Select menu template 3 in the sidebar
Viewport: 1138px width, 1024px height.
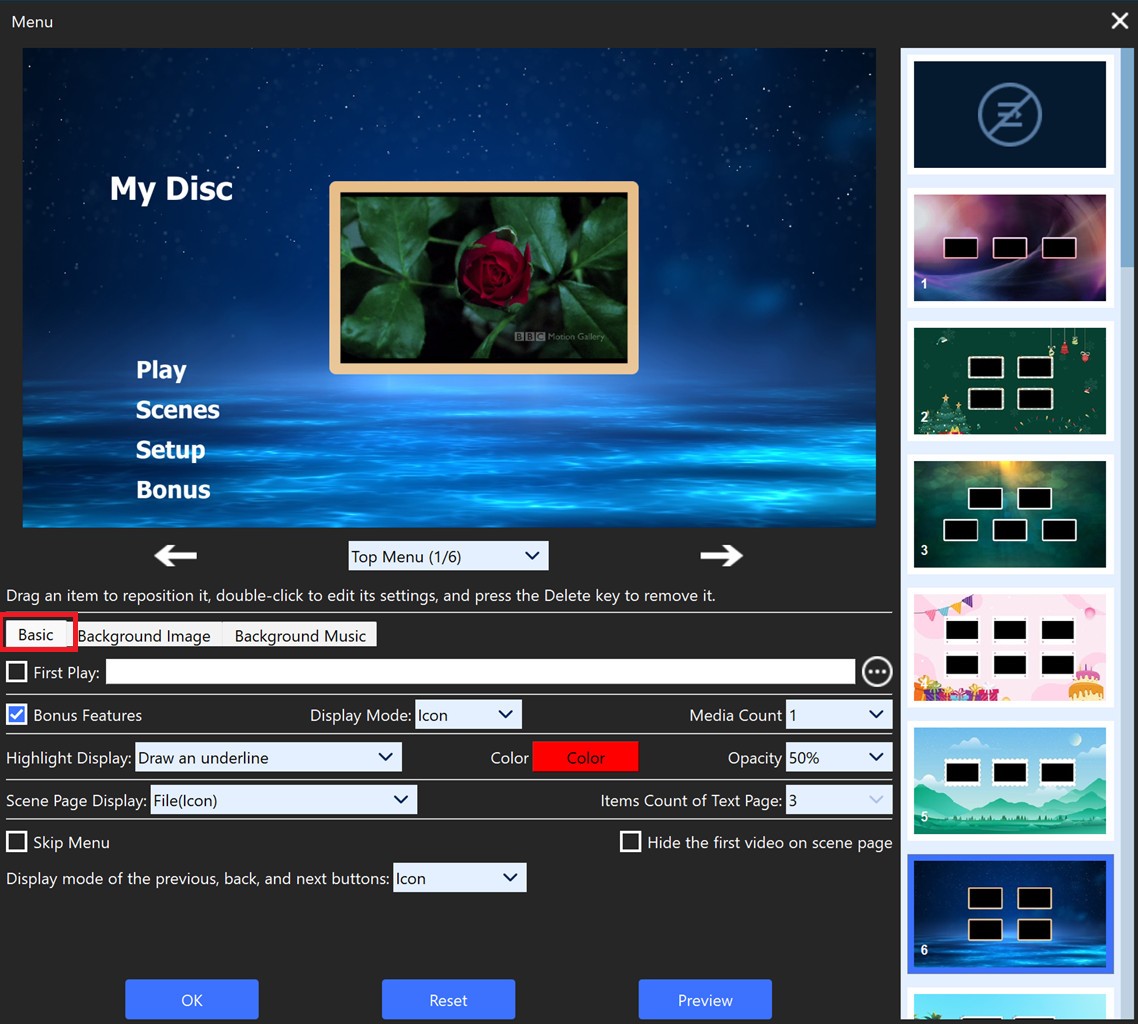(1009, 514)
